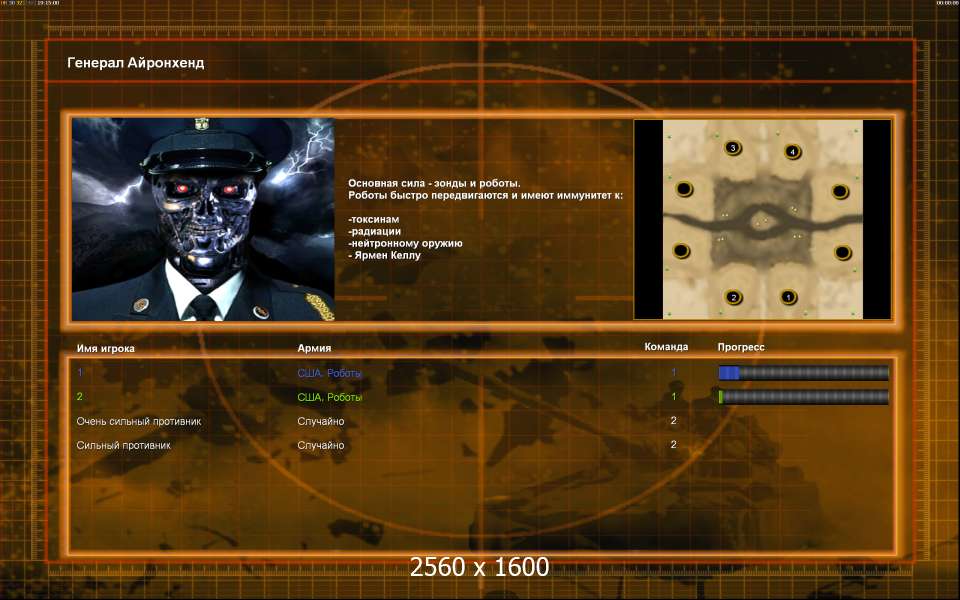The height and width of the screenshot is (600, 960).
Task: Click the green player name '2'
Action: 80,397
